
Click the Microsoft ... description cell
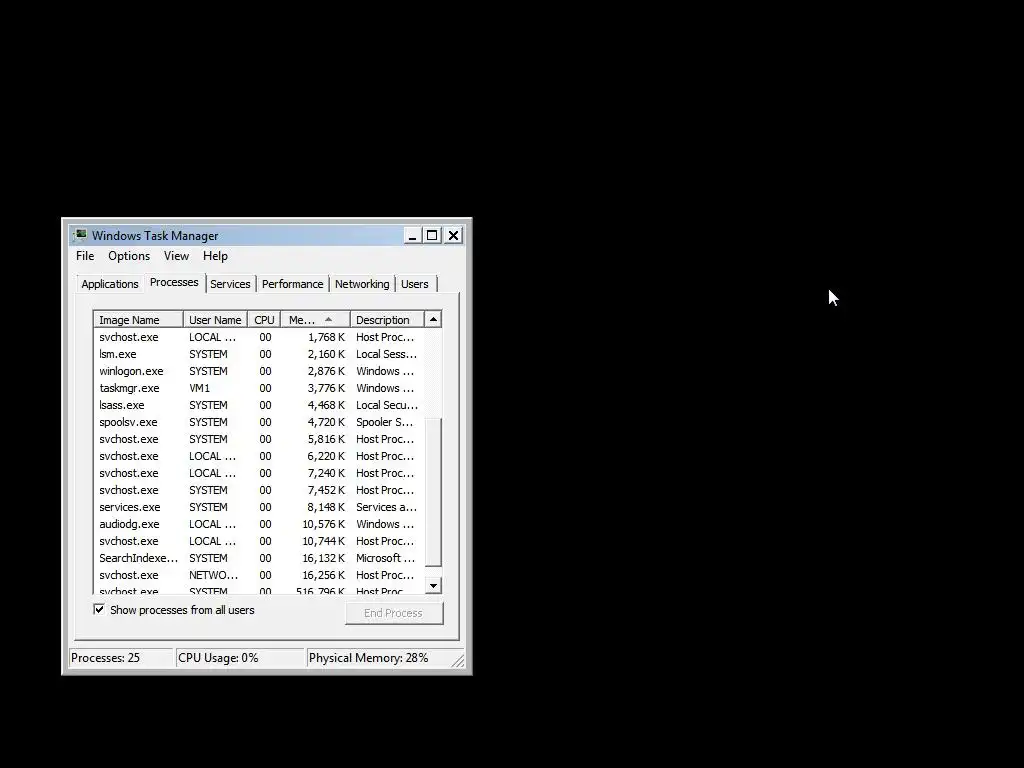coord(385,558)
